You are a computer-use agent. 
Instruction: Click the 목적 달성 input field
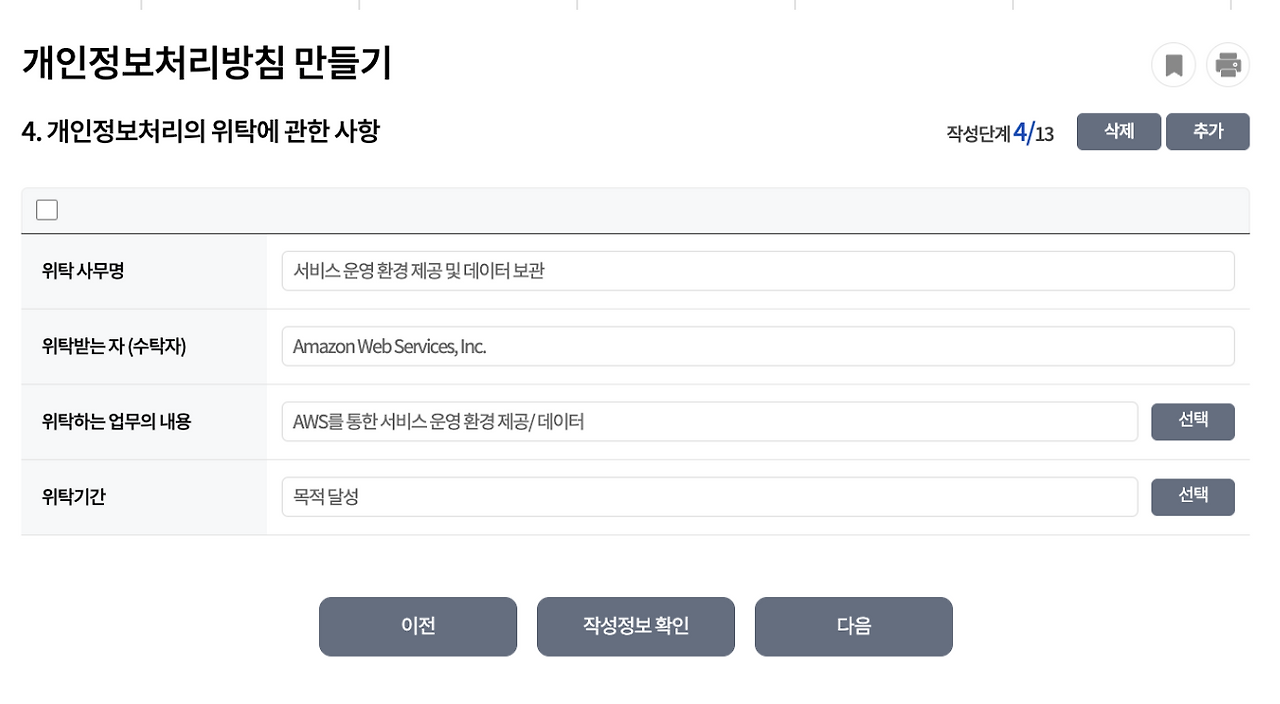pos(710,496)
